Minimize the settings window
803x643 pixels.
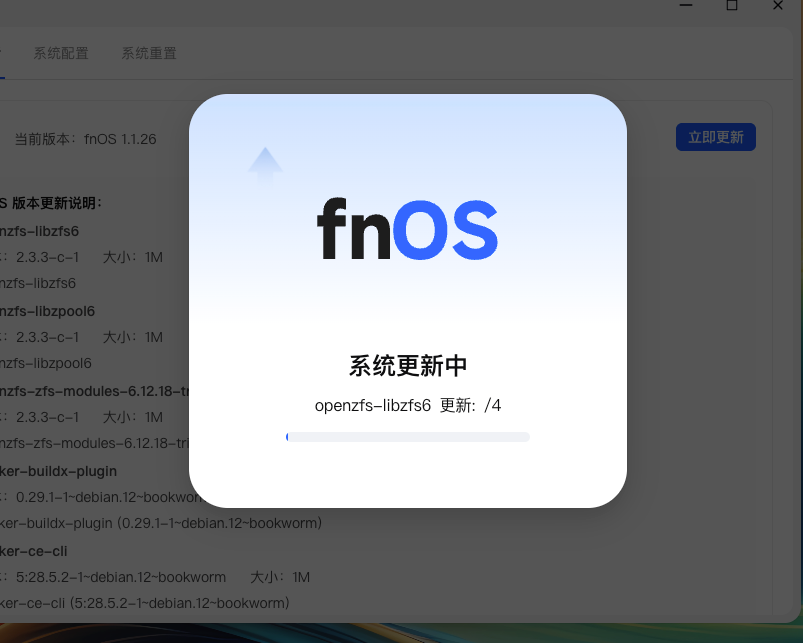pos(686,5)
